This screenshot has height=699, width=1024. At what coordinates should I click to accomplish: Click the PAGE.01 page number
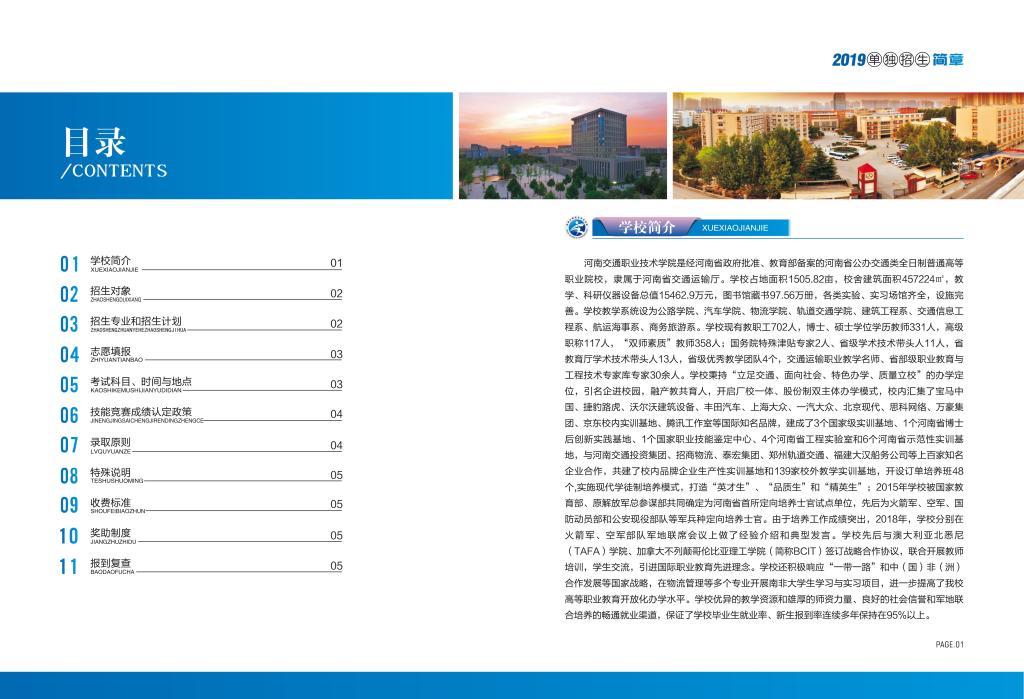click(948, 644)
